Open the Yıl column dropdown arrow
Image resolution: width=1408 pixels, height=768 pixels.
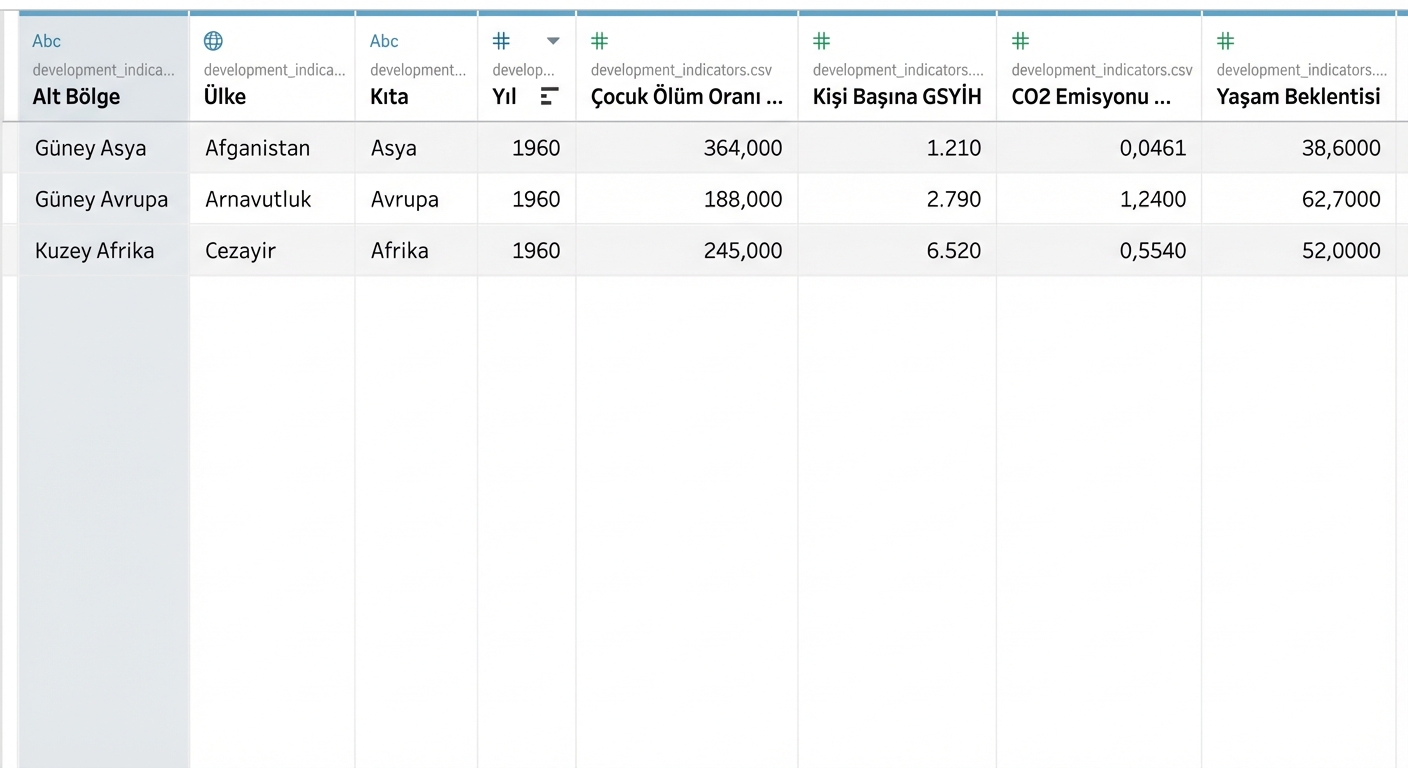(553, 41)
